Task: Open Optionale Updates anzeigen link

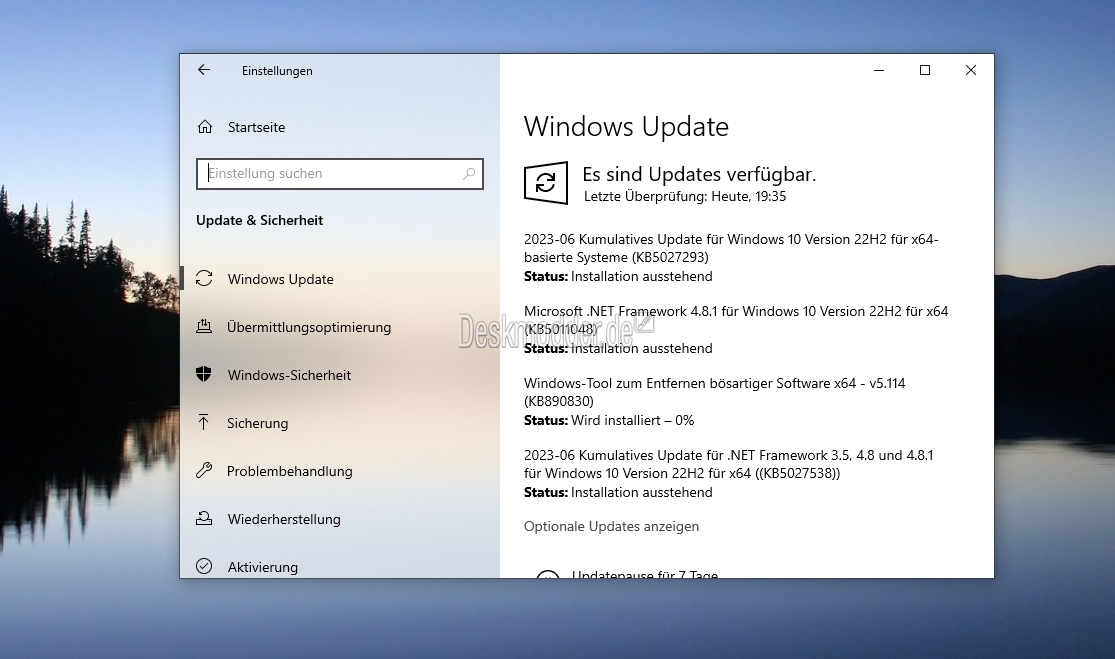Action: coord(612,527)
